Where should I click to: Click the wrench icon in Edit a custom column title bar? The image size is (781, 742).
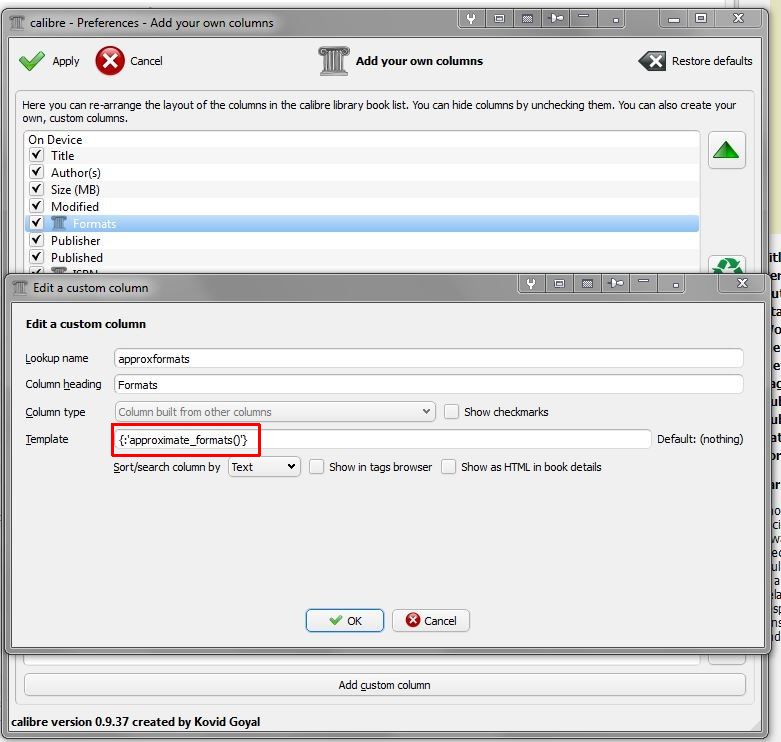[531, 284]
